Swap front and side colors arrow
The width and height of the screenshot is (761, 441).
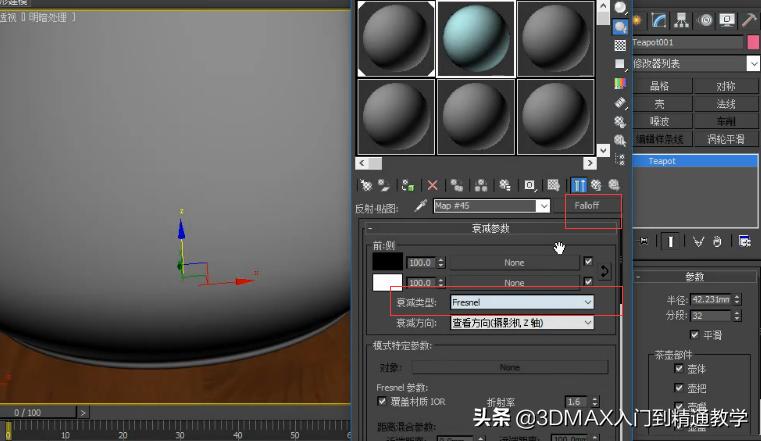[x=604, y=271]
